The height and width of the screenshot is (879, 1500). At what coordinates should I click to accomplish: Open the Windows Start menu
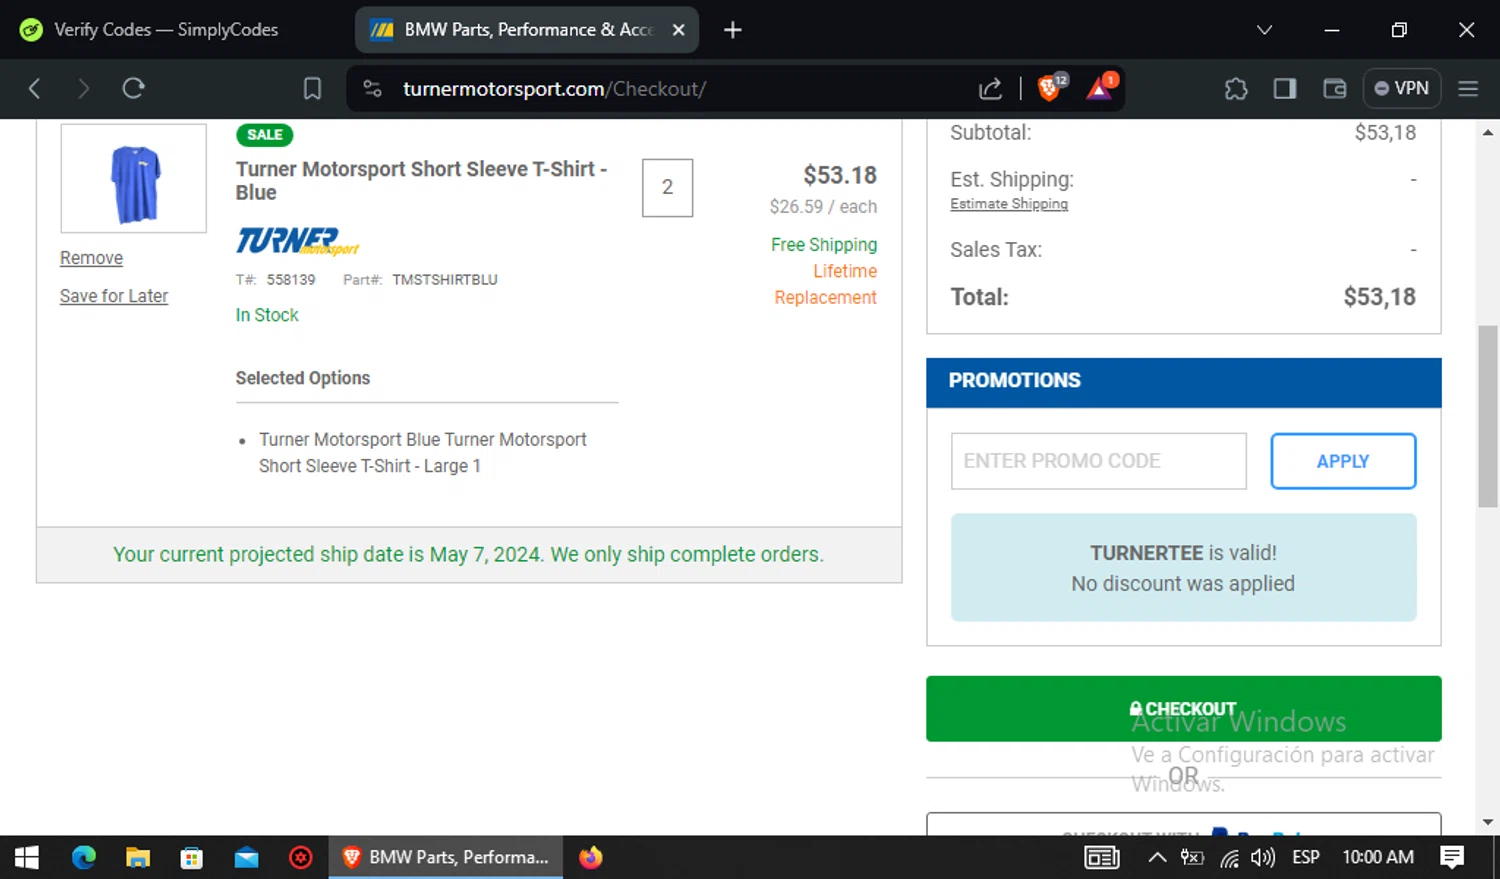pyautogui.click(x=27, y=857)
